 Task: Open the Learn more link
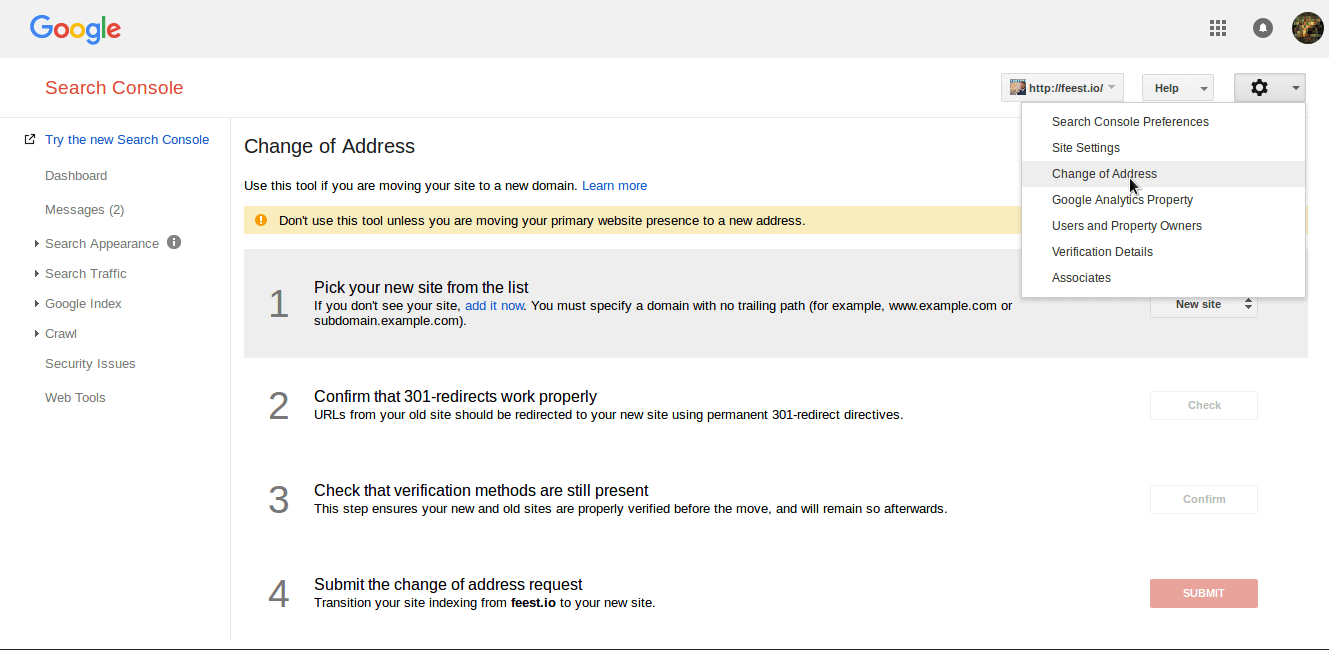614,186
